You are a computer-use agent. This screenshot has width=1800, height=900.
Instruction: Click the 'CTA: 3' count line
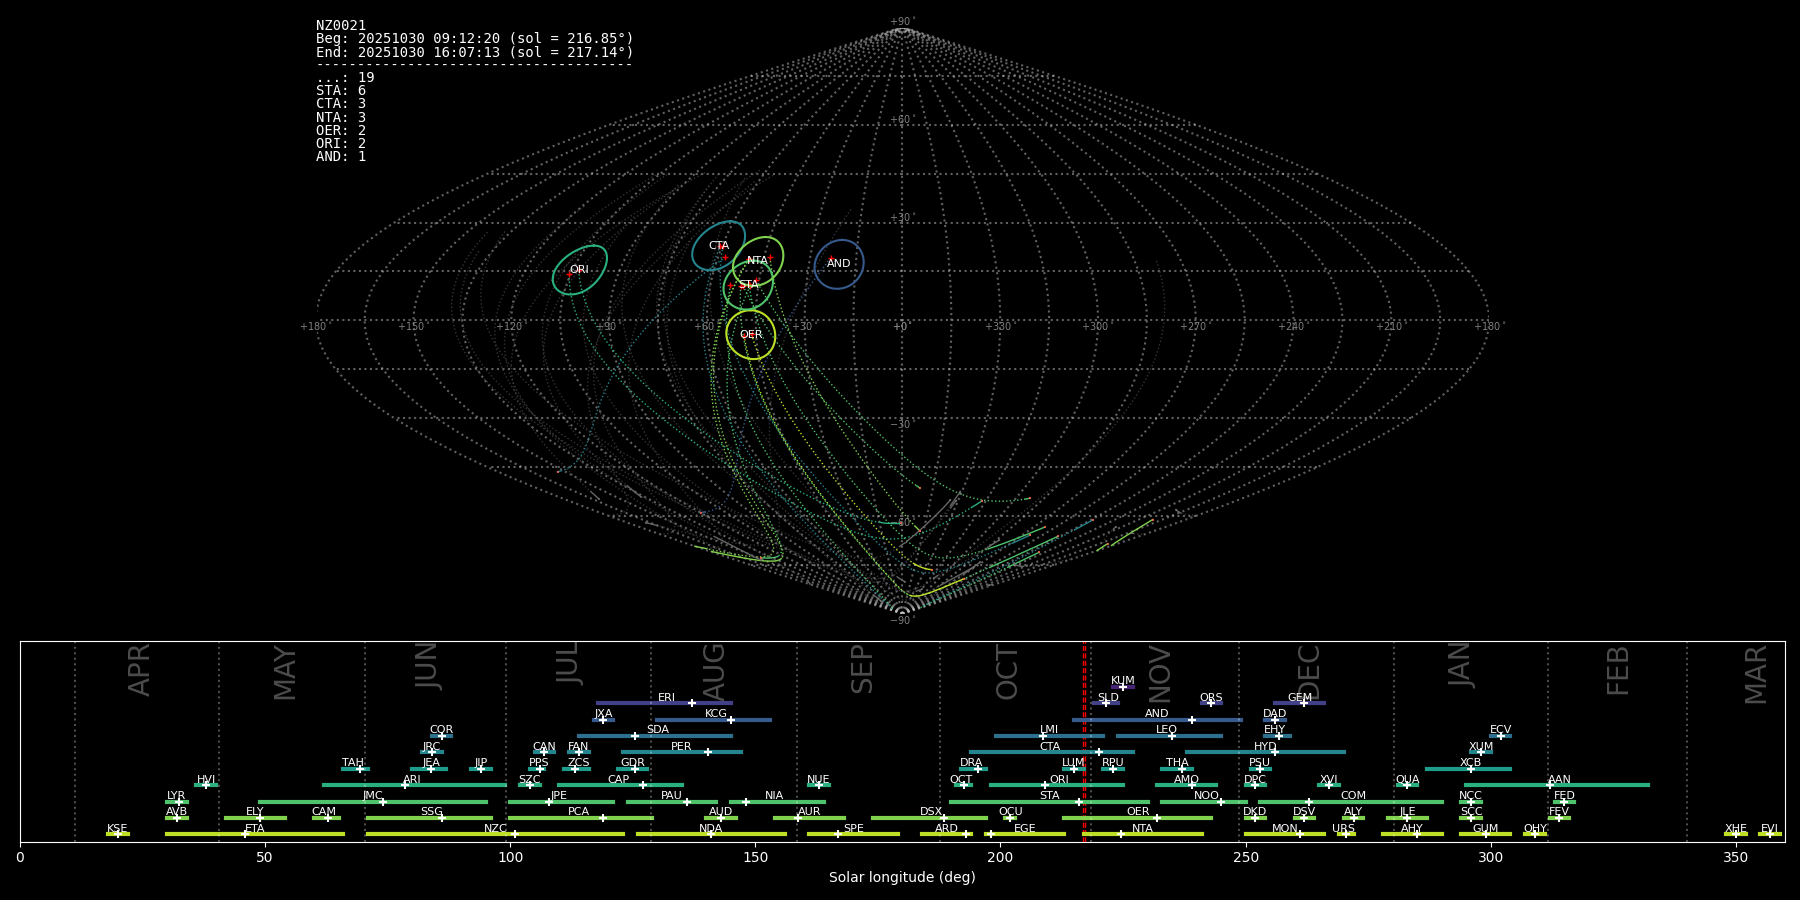click(341, 104)
